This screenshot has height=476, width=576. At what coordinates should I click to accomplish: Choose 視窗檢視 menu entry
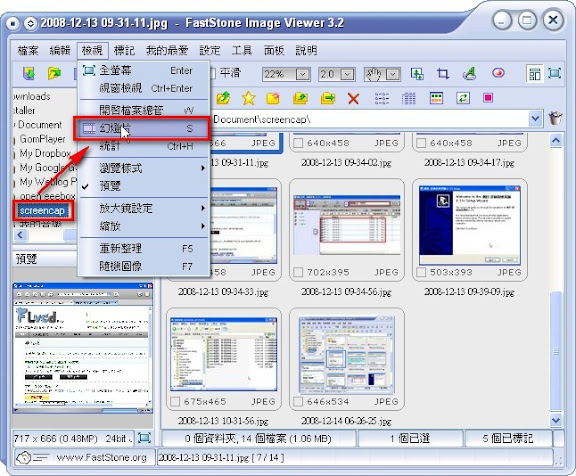(144, 88)
